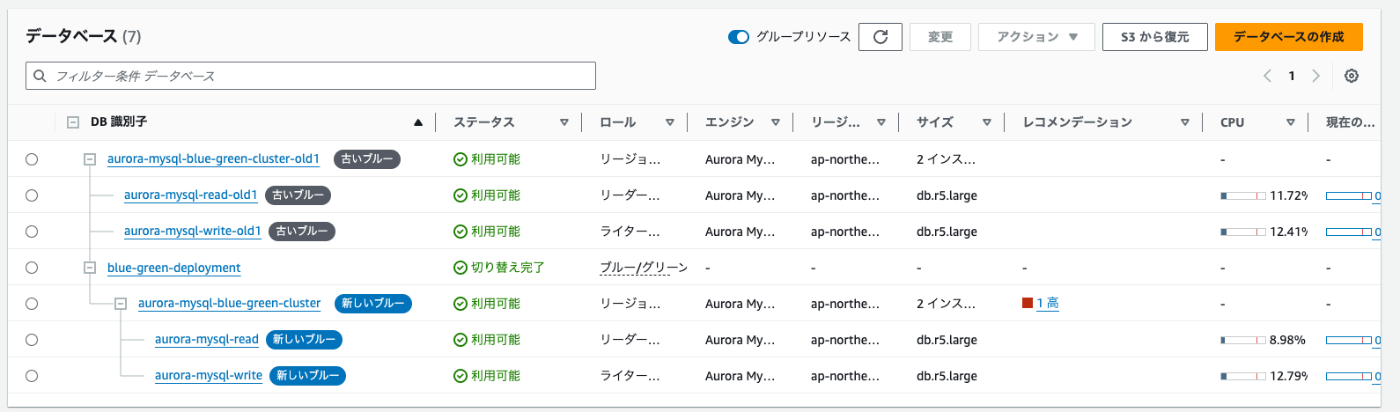The height and width of the screenshot is (412, 1400).
Task: Open aurora-mysql-blue-green-cluster-old1 link
Action: tap(214, 159)
